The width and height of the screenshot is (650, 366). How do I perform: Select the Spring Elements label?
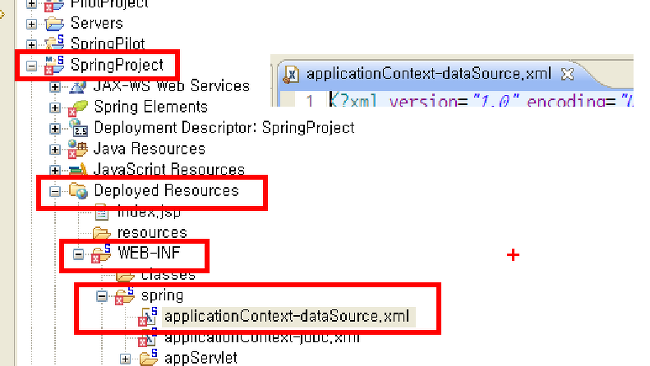pyautogui.click(x=150, y=107)
